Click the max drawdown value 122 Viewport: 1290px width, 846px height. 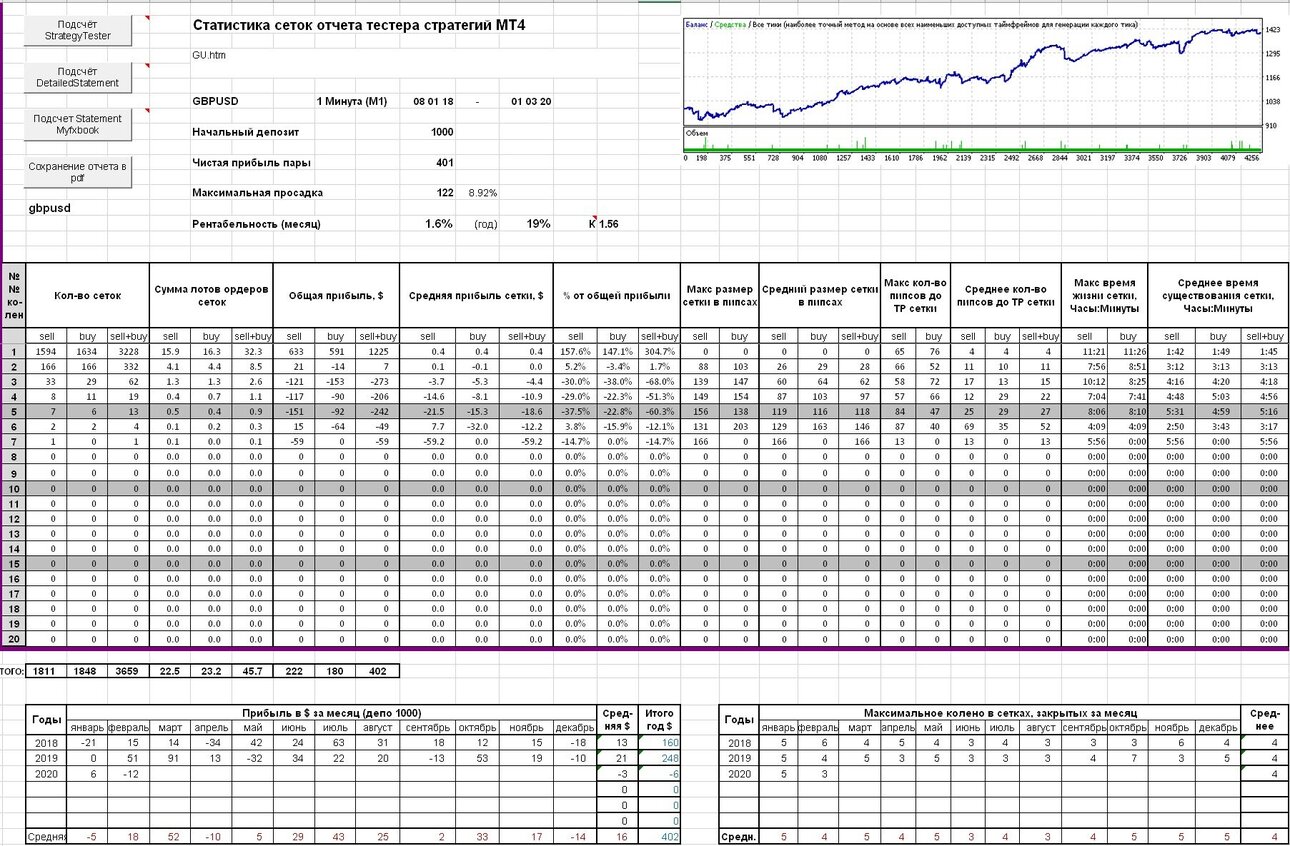444,193
